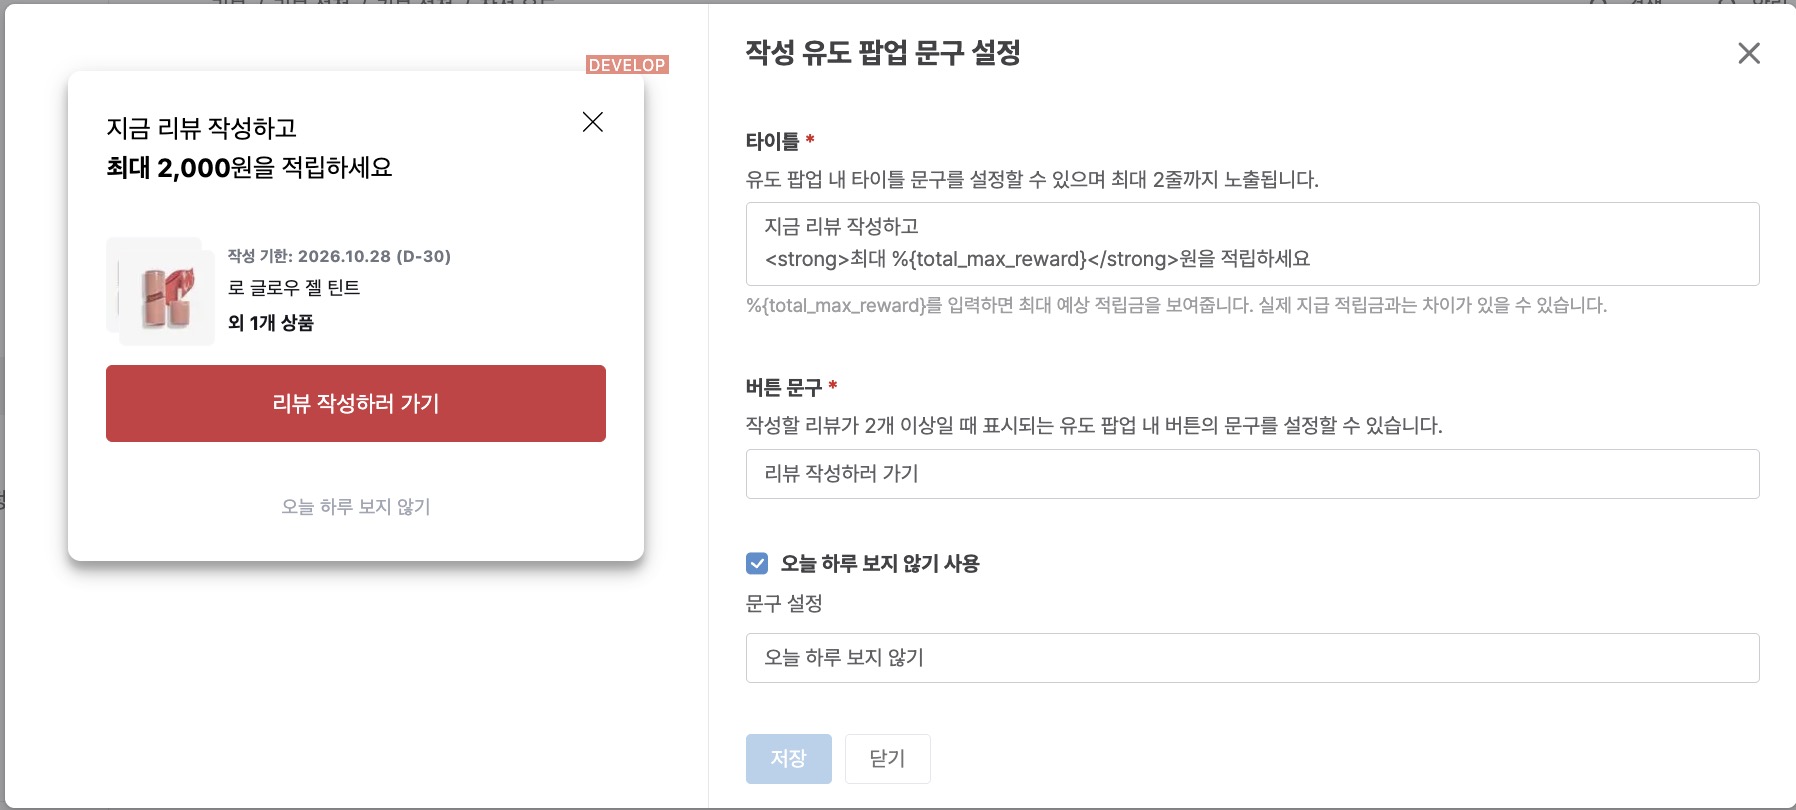Image resolution: width=1796 pixels, height=810 pixels.
Task: Click the 오늘 하루 보지 않기 link in preview
Action: click(x=356, y=507)
